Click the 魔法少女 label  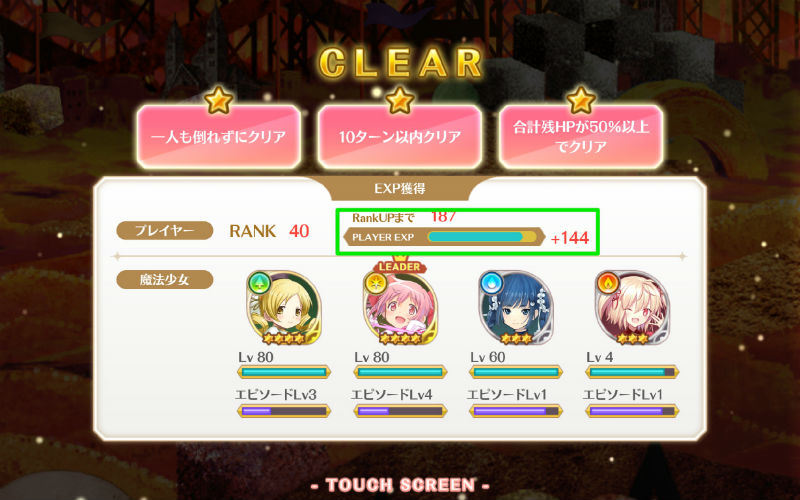tap(164, 280)
